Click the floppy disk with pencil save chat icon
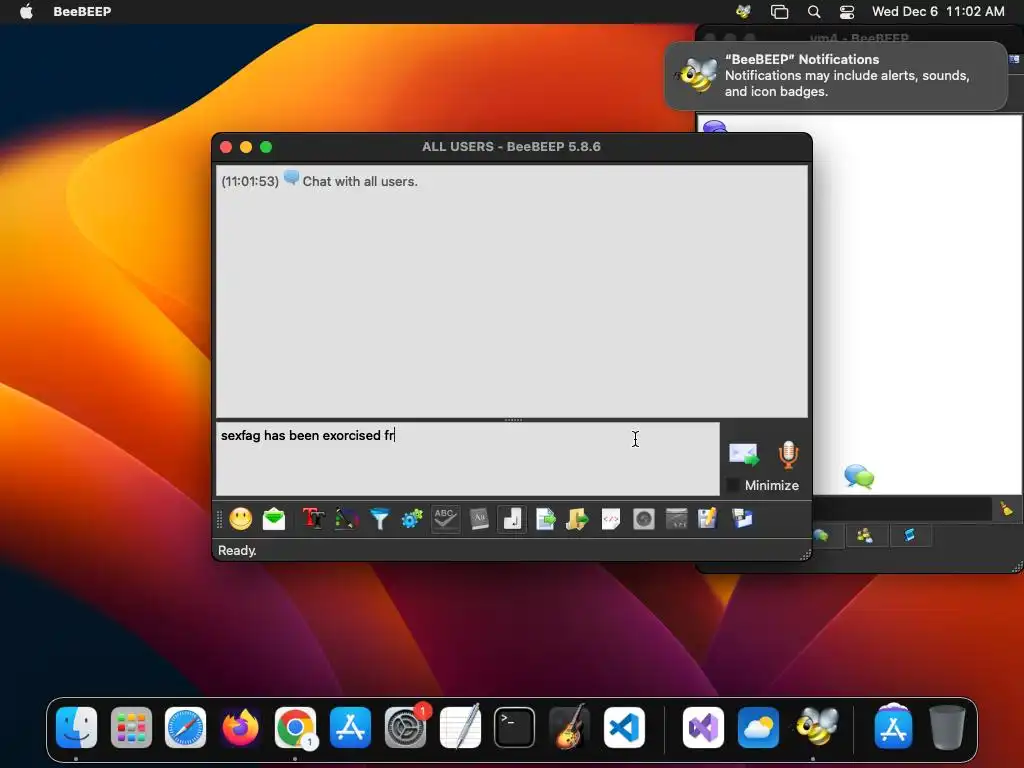 point(708,519)
